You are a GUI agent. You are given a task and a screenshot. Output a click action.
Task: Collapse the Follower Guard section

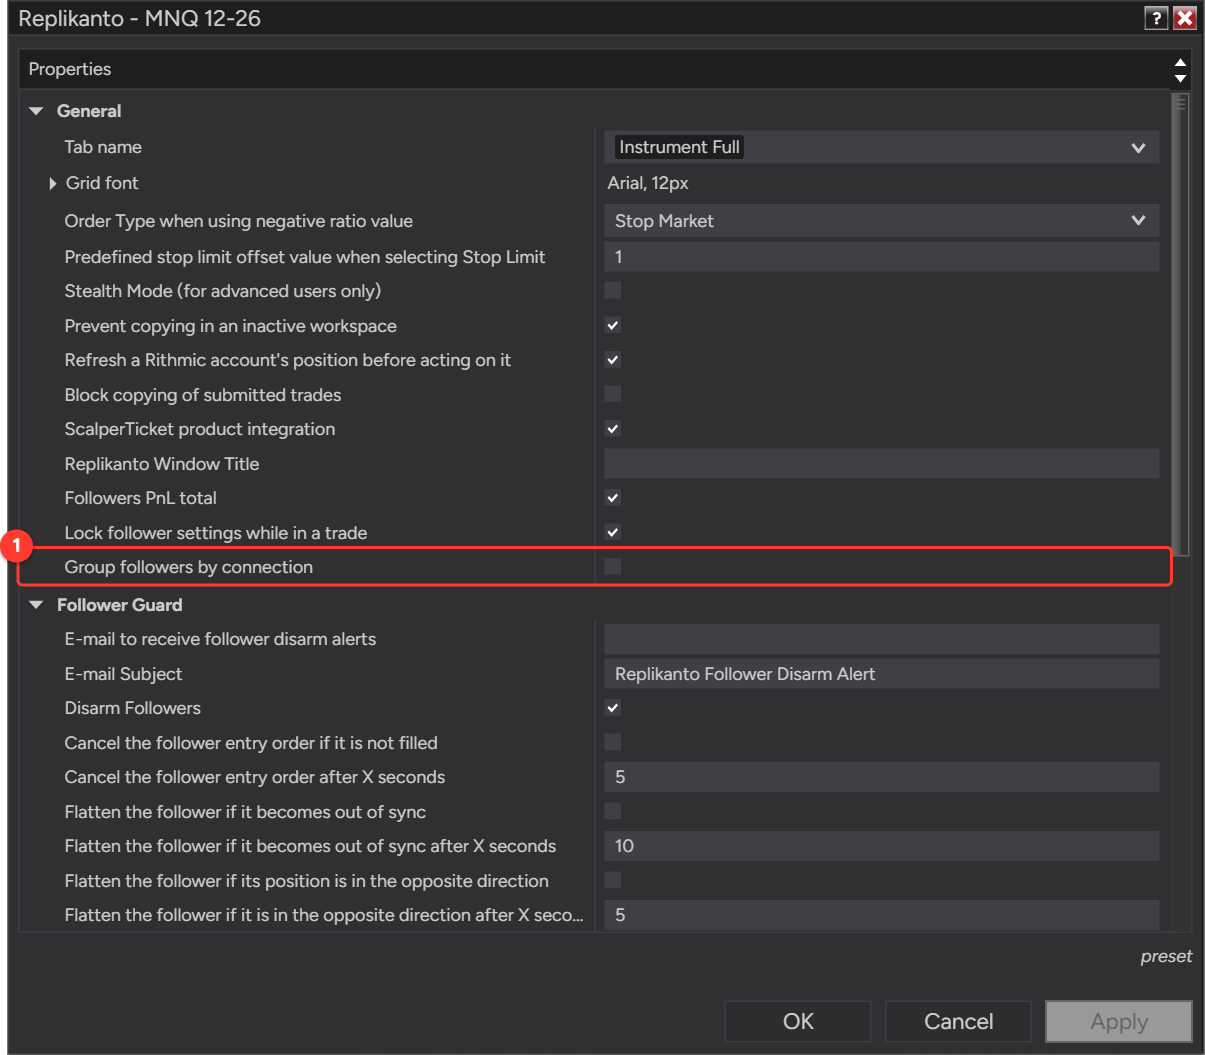click(37, 605)
